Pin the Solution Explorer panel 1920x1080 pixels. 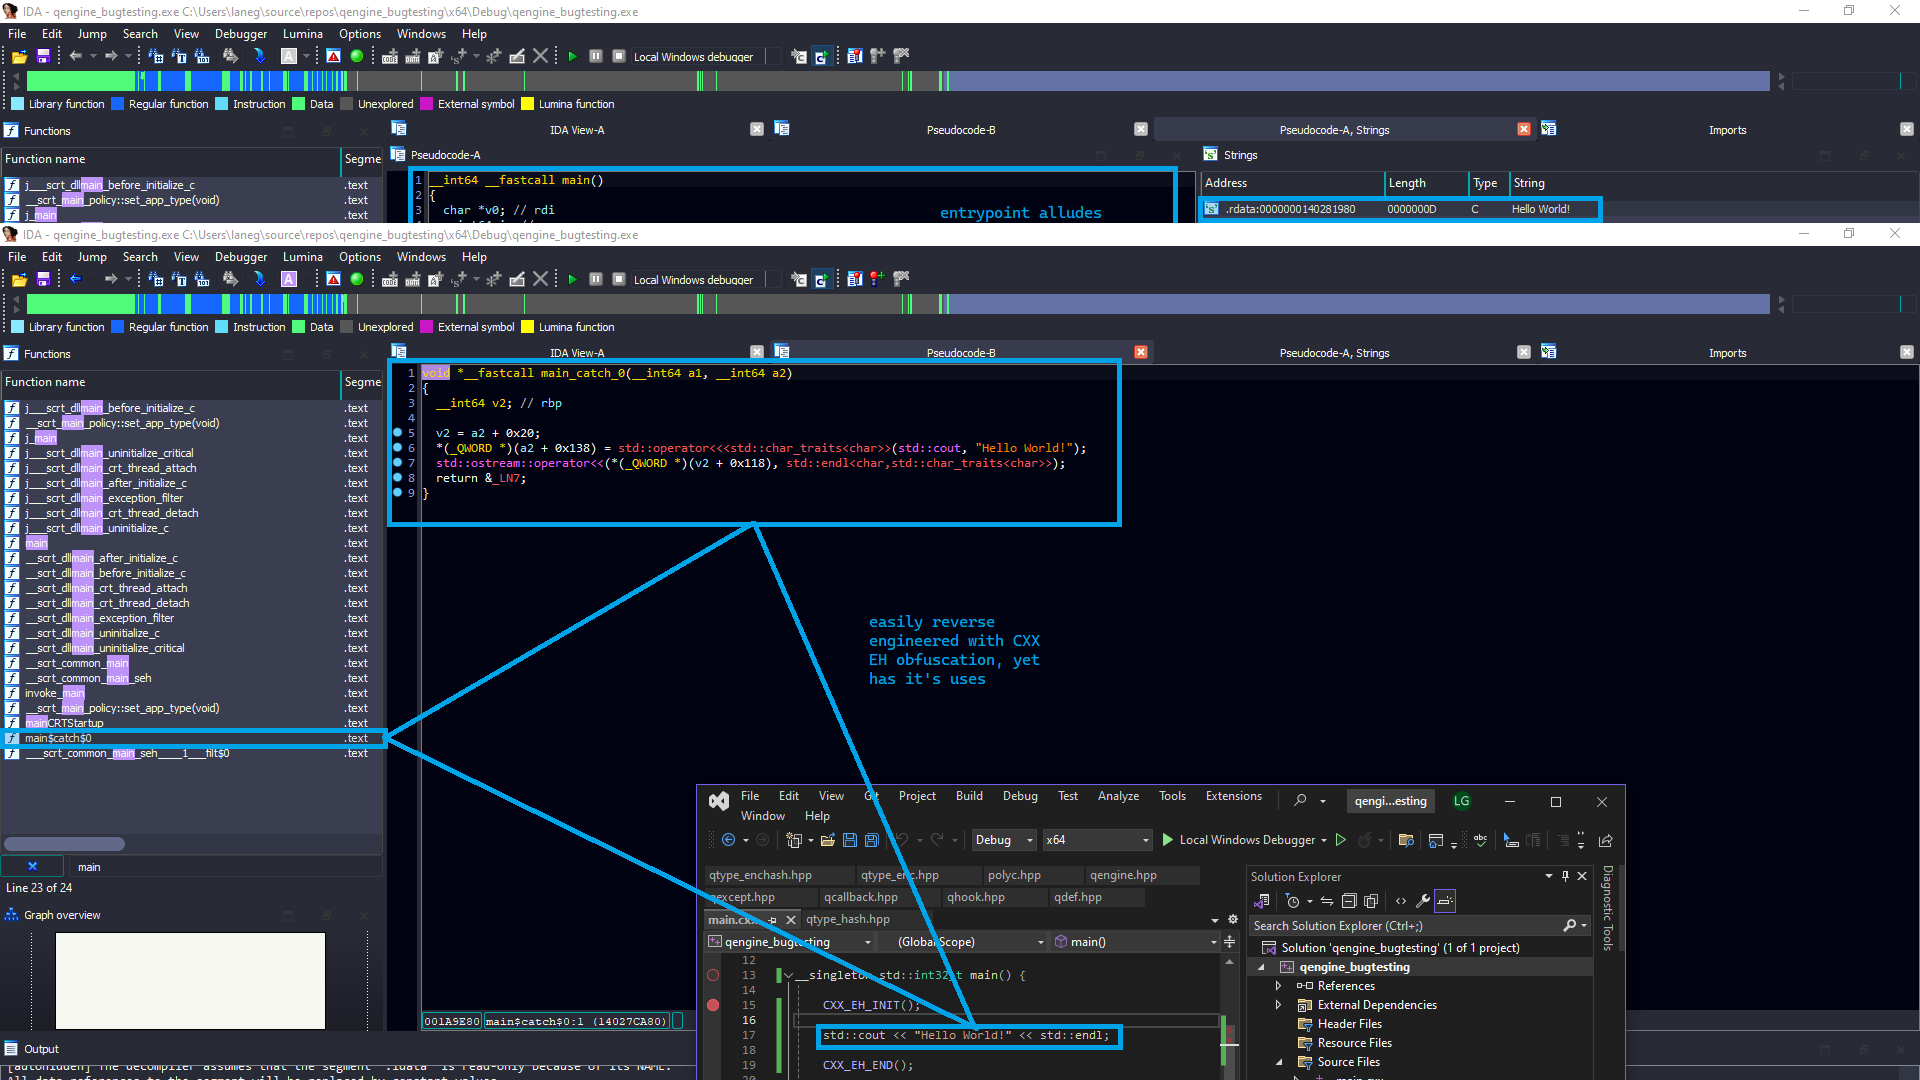coord(1565,876)
